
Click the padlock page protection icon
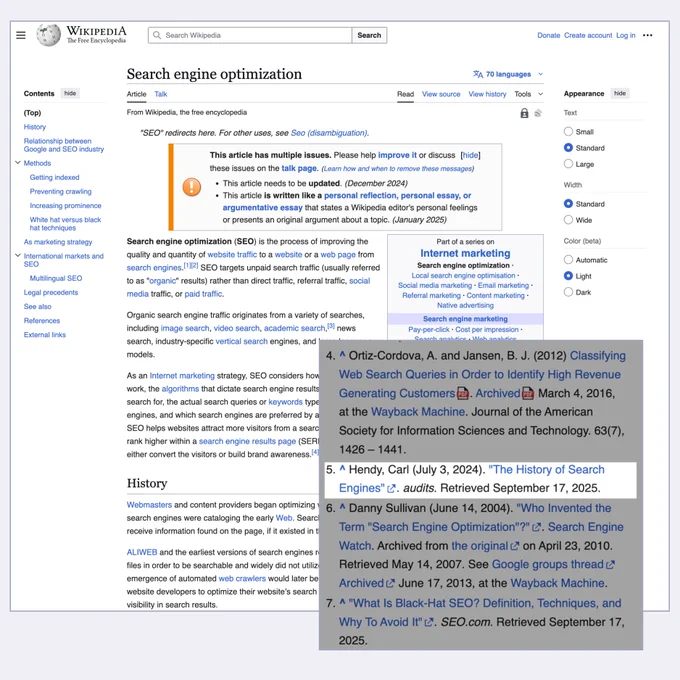point(524,113)
